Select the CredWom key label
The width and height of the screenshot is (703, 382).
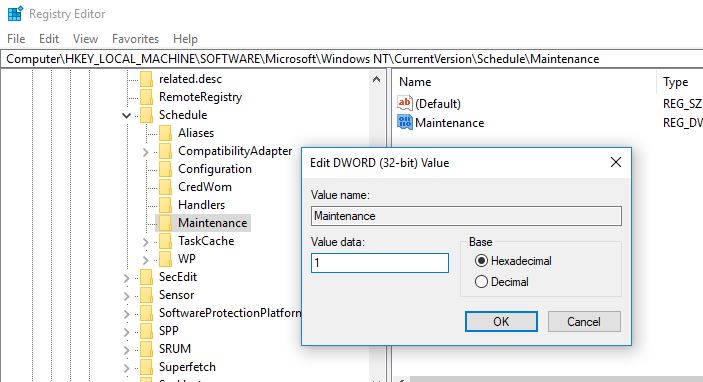[205, 187]
